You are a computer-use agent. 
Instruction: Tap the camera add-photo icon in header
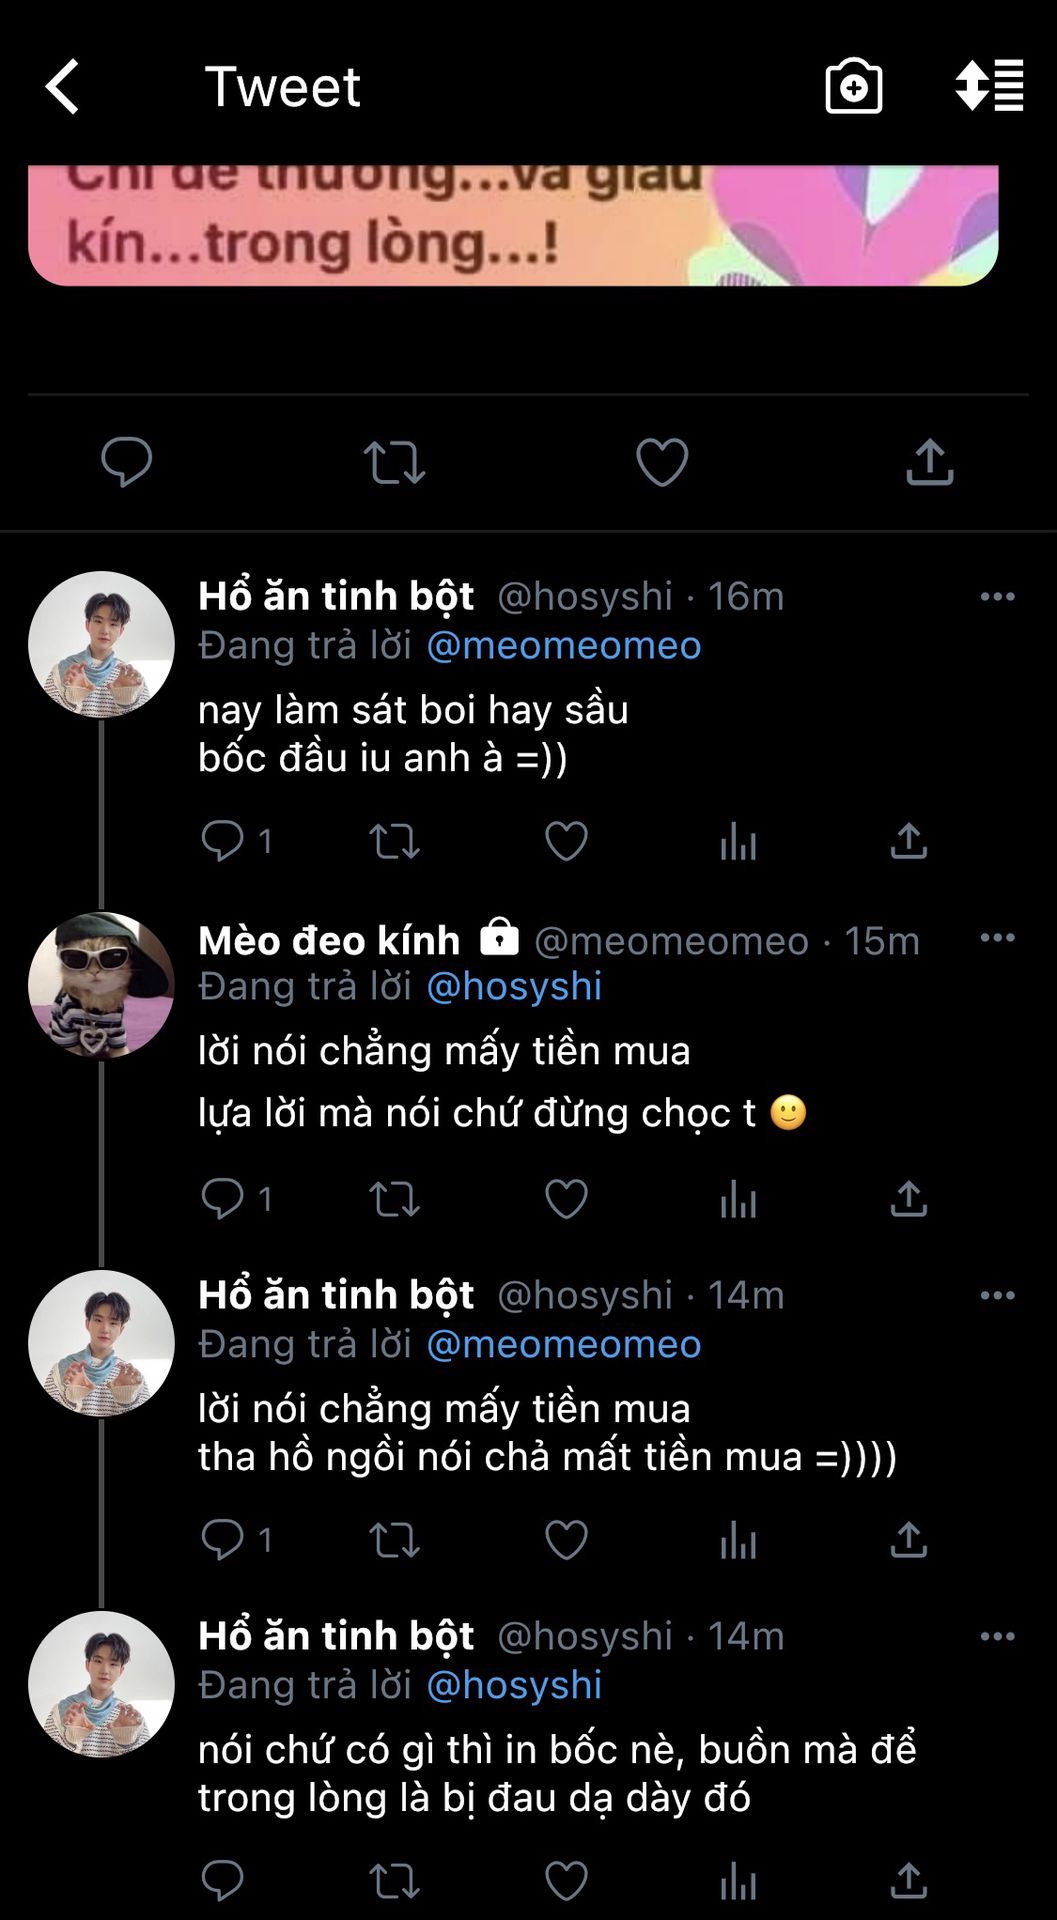point(853,87)
